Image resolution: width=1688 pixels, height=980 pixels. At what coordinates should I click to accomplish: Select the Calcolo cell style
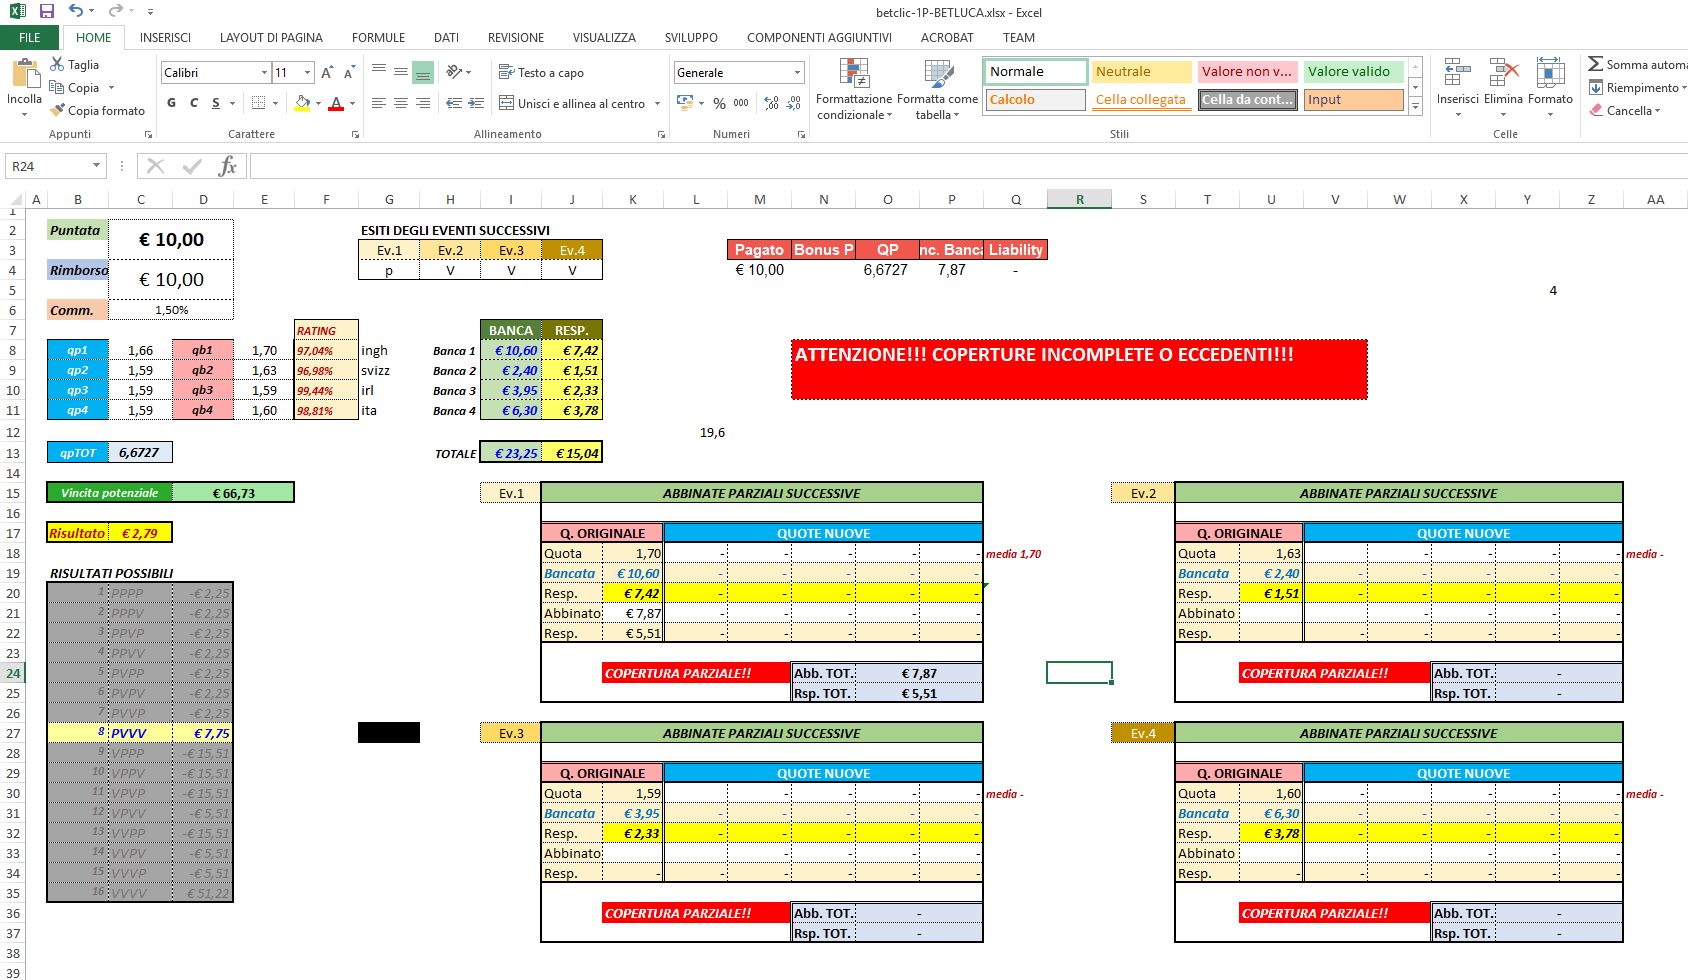(x=1035, y=100)
